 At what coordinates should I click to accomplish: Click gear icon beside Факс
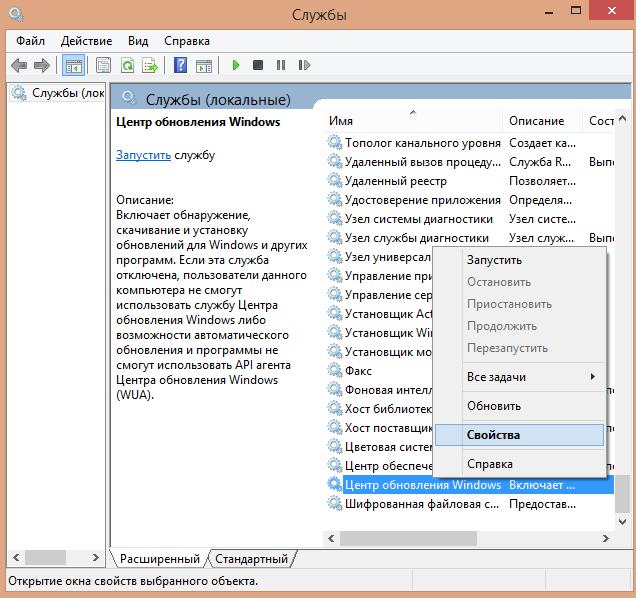(x=335, y=370)
